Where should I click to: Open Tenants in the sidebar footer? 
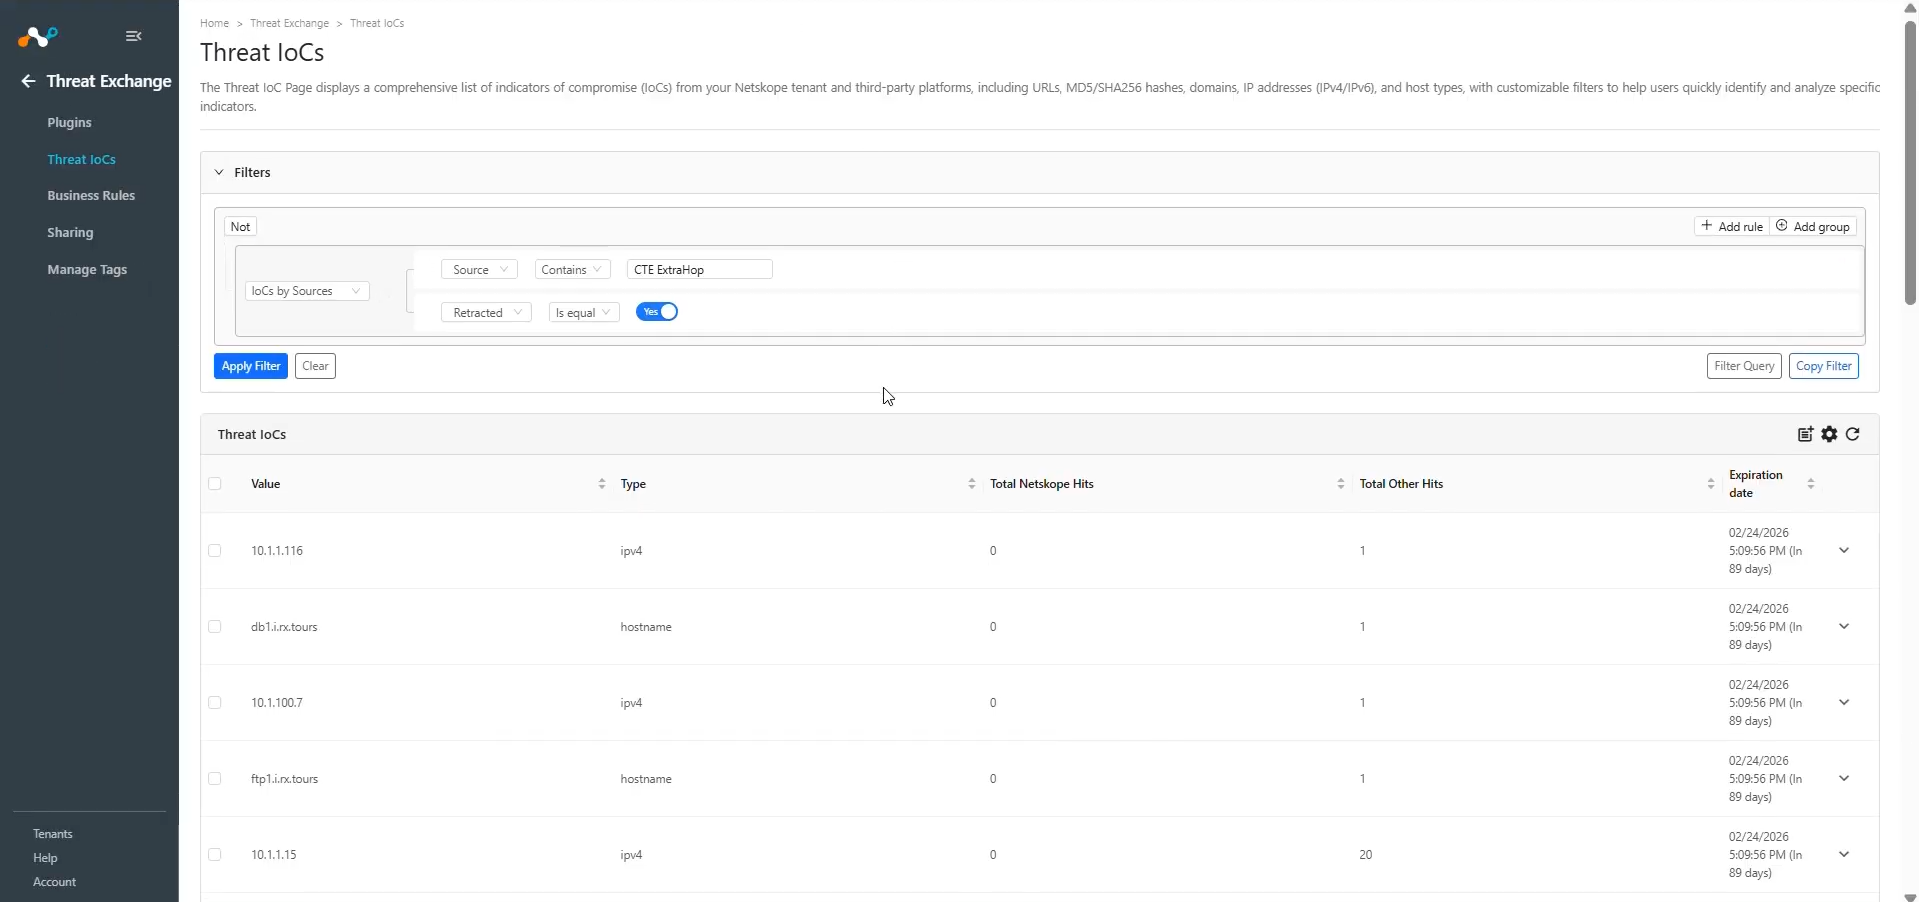(x=53, y=834)
